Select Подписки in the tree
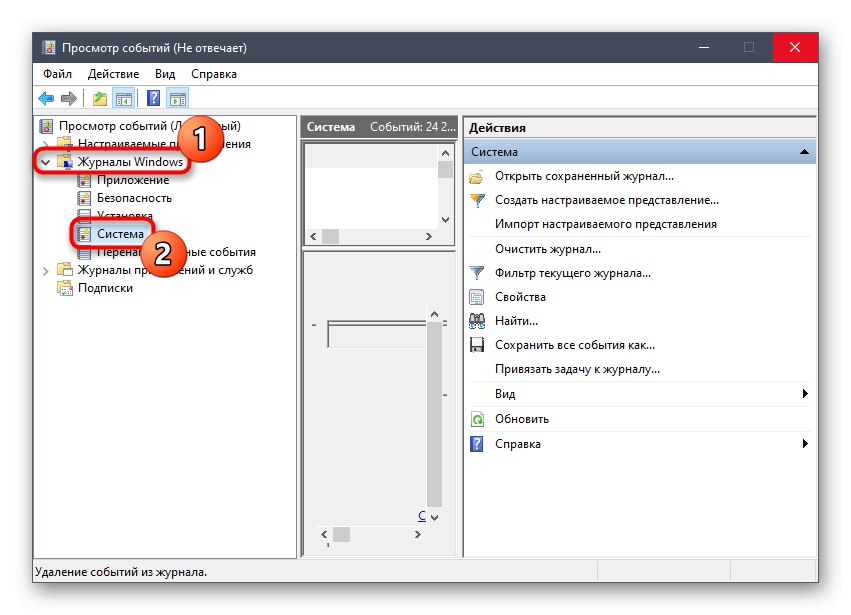Image resolution: width=851 pixels, height=615 pixels. tap(105, 288)
